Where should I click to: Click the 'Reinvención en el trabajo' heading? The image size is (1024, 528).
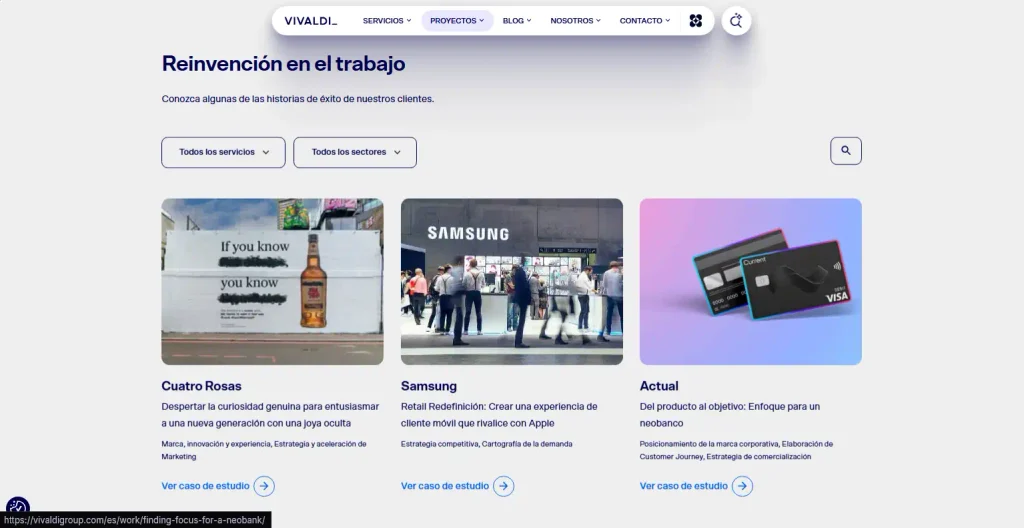(283, 64)
